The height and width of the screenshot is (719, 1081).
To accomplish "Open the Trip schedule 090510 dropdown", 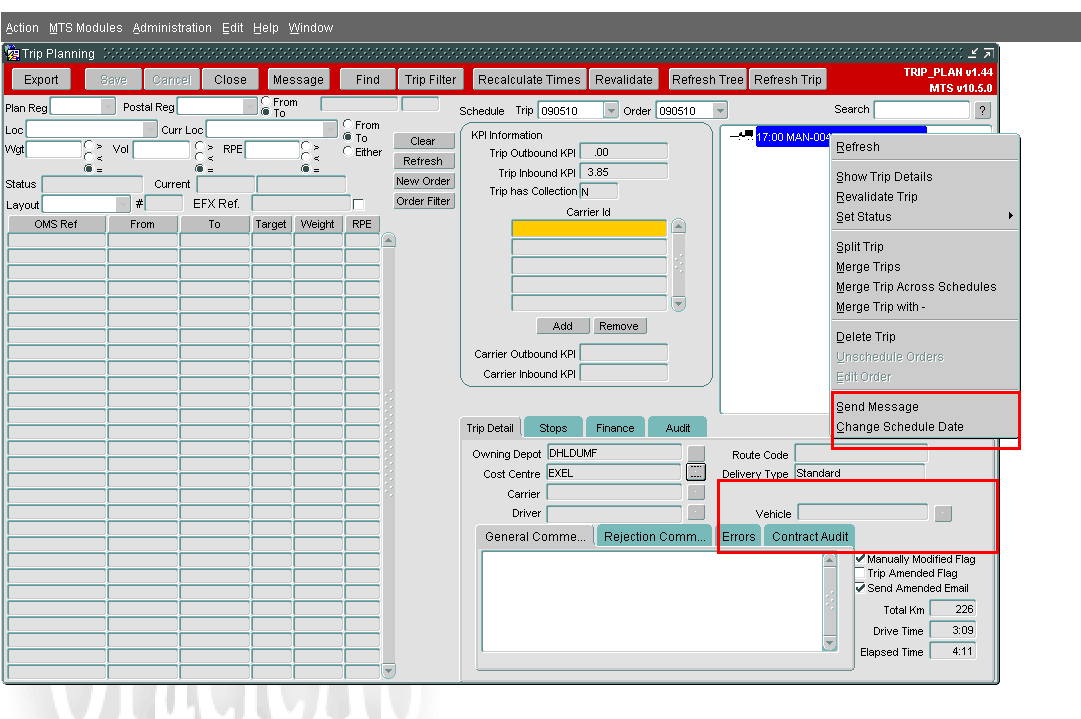I will [x=611, y=110].
